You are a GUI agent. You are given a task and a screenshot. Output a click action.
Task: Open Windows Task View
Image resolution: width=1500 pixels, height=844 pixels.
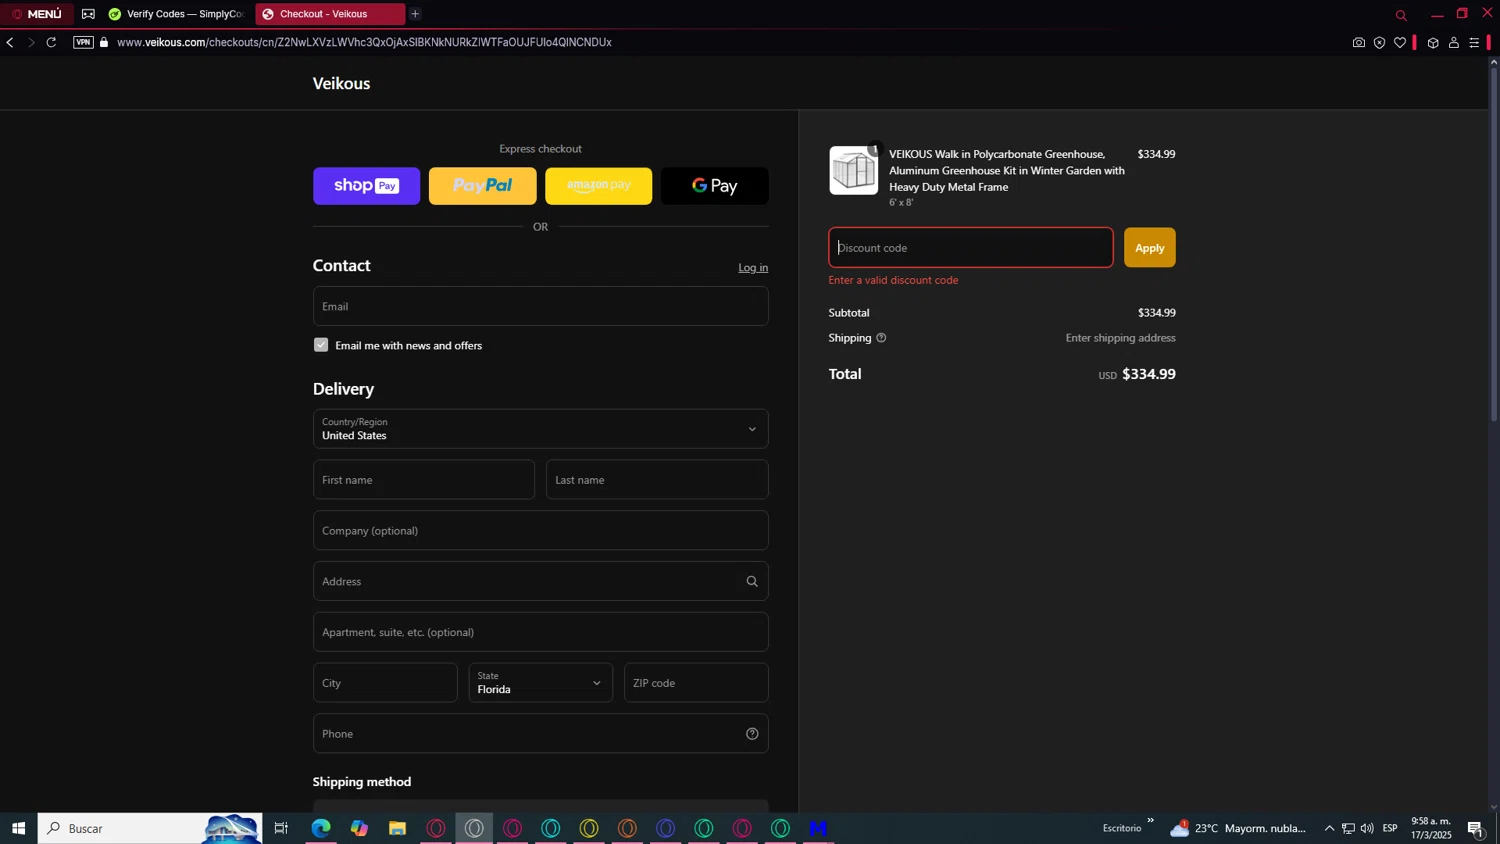pyautogui.click(x=281, y=828)
